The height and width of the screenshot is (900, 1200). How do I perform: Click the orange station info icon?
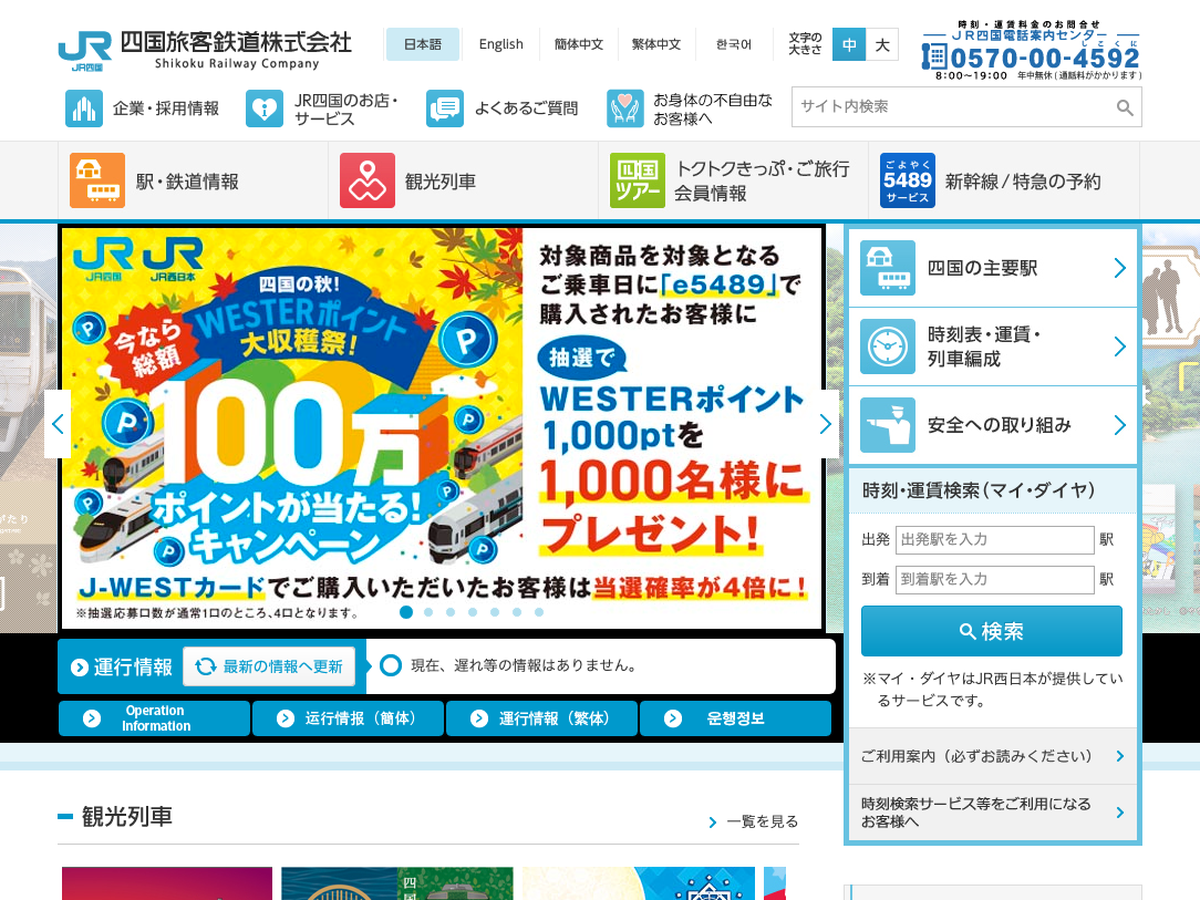click(x=97, y=181)
